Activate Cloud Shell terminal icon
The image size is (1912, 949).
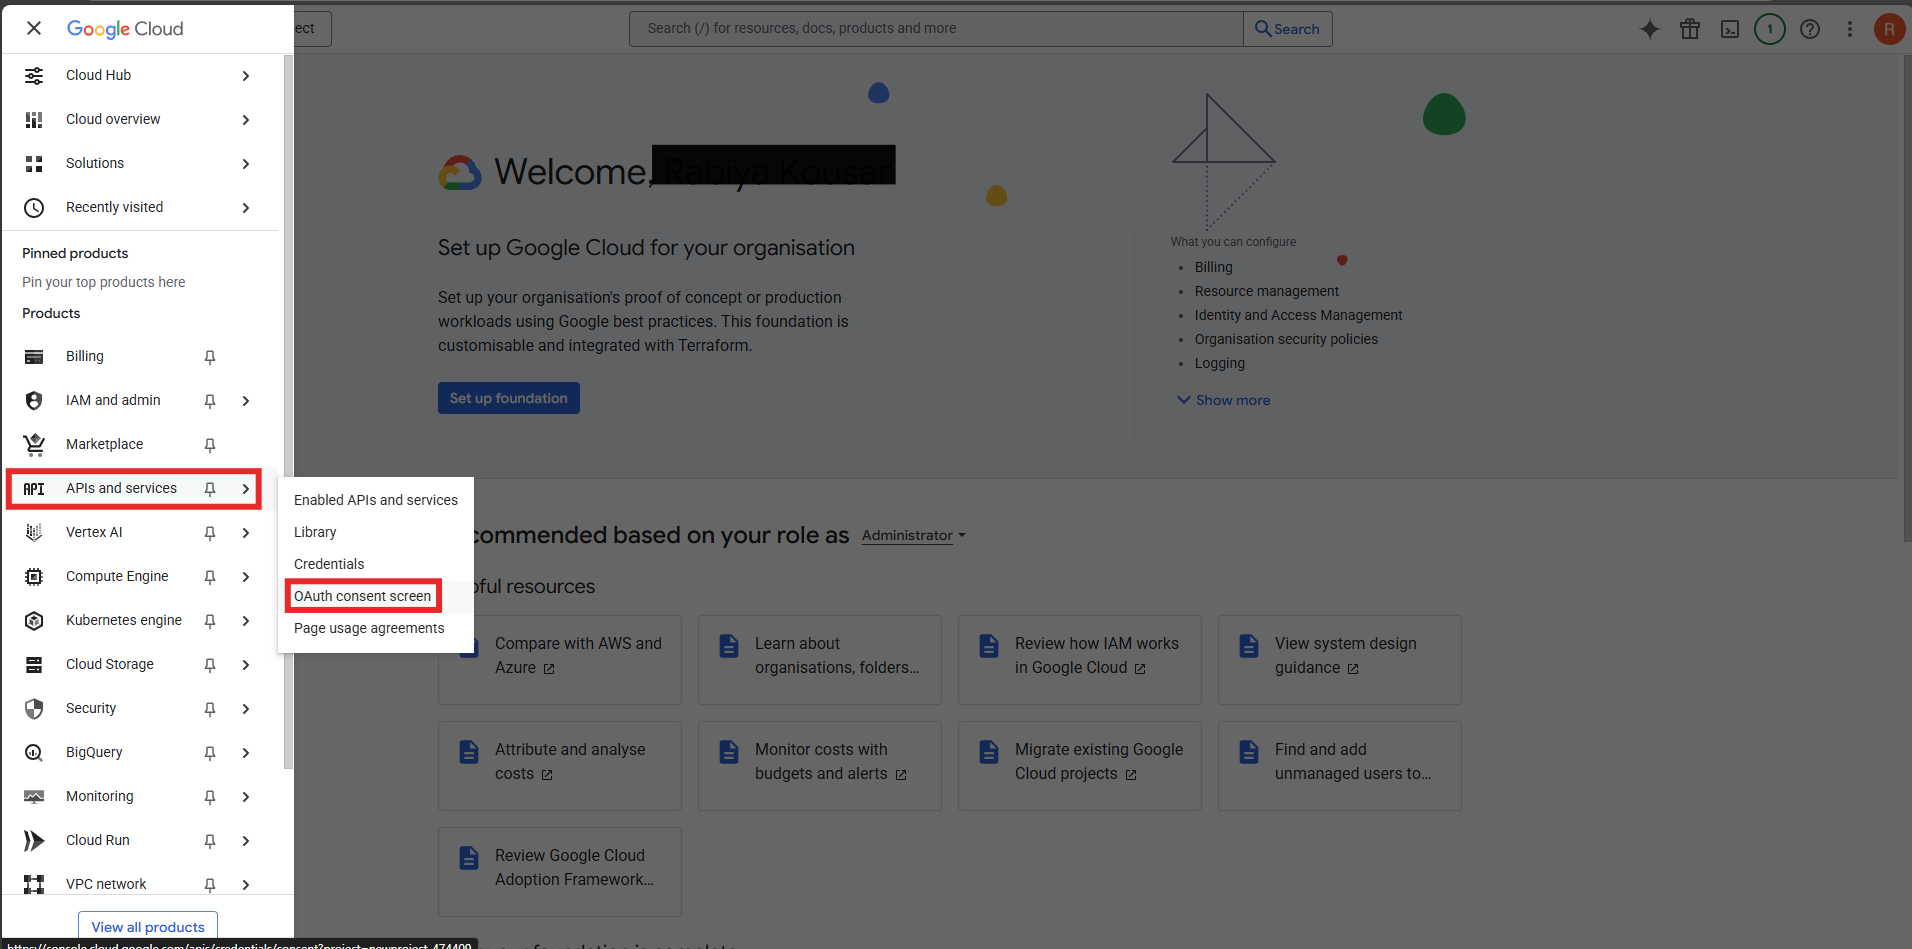pos(1729,28)
